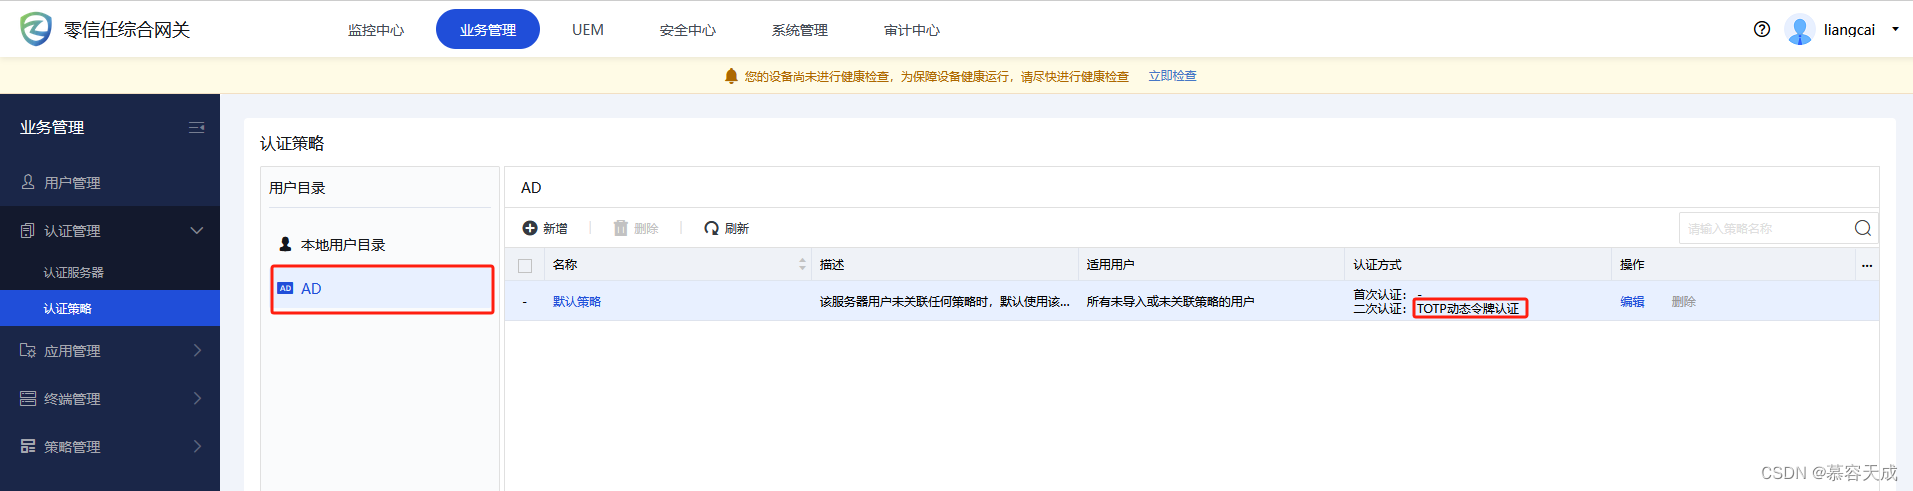Click the 用户管理 sidebar person icon

[28, 182]
